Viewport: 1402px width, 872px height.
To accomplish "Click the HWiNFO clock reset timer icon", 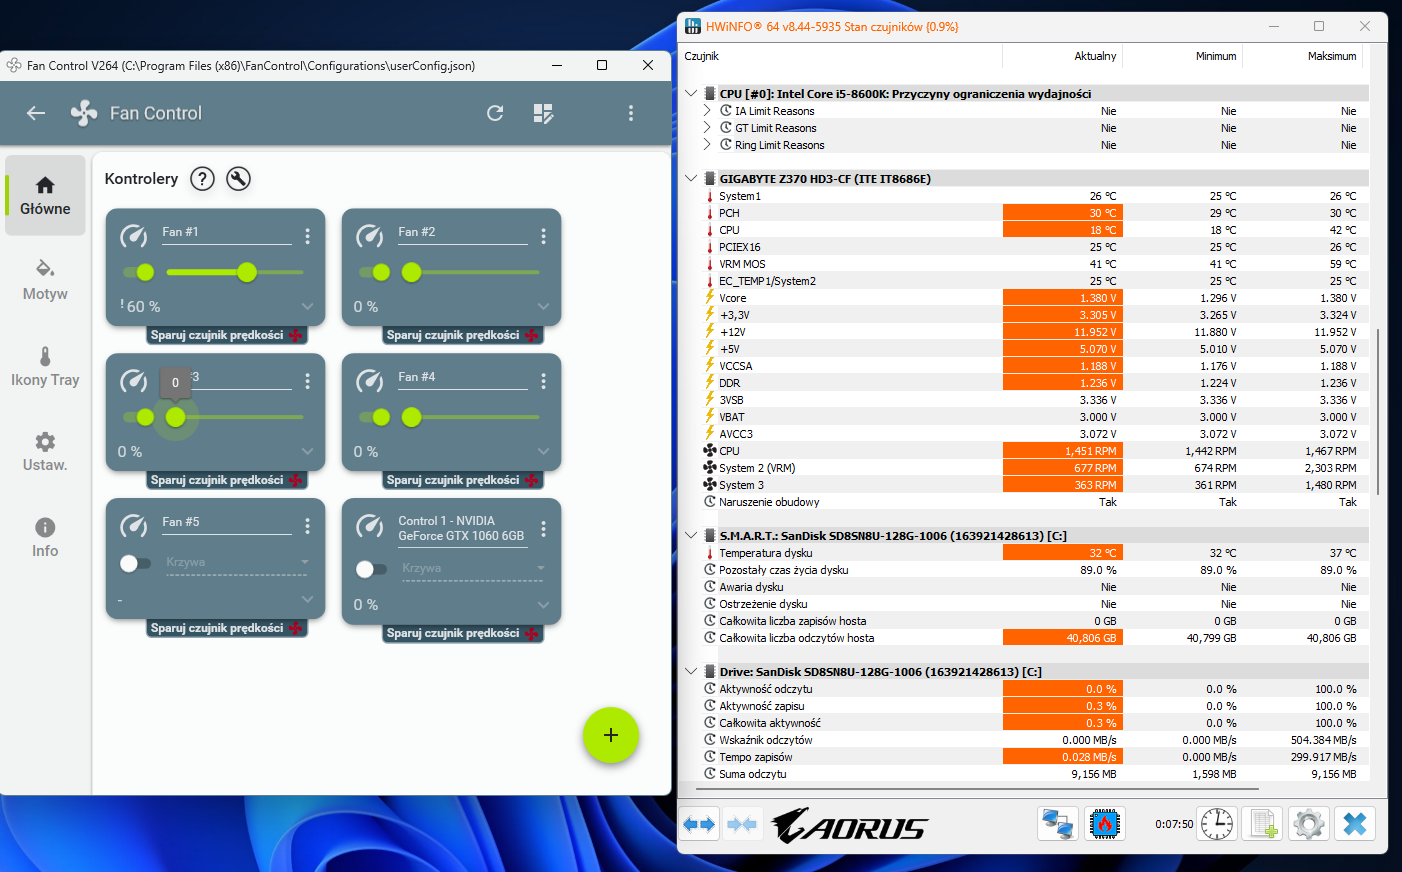I will pos(1217,824).
